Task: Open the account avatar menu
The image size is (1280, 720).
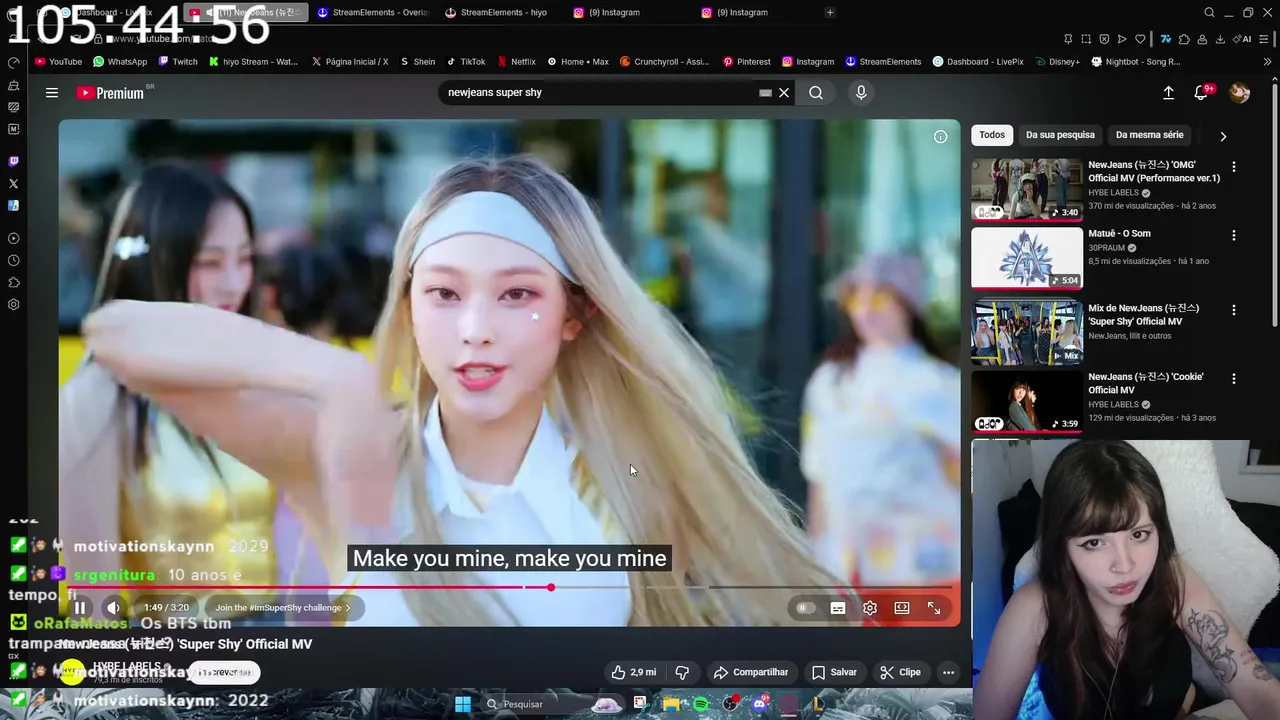Action: tap(1240, 93)
